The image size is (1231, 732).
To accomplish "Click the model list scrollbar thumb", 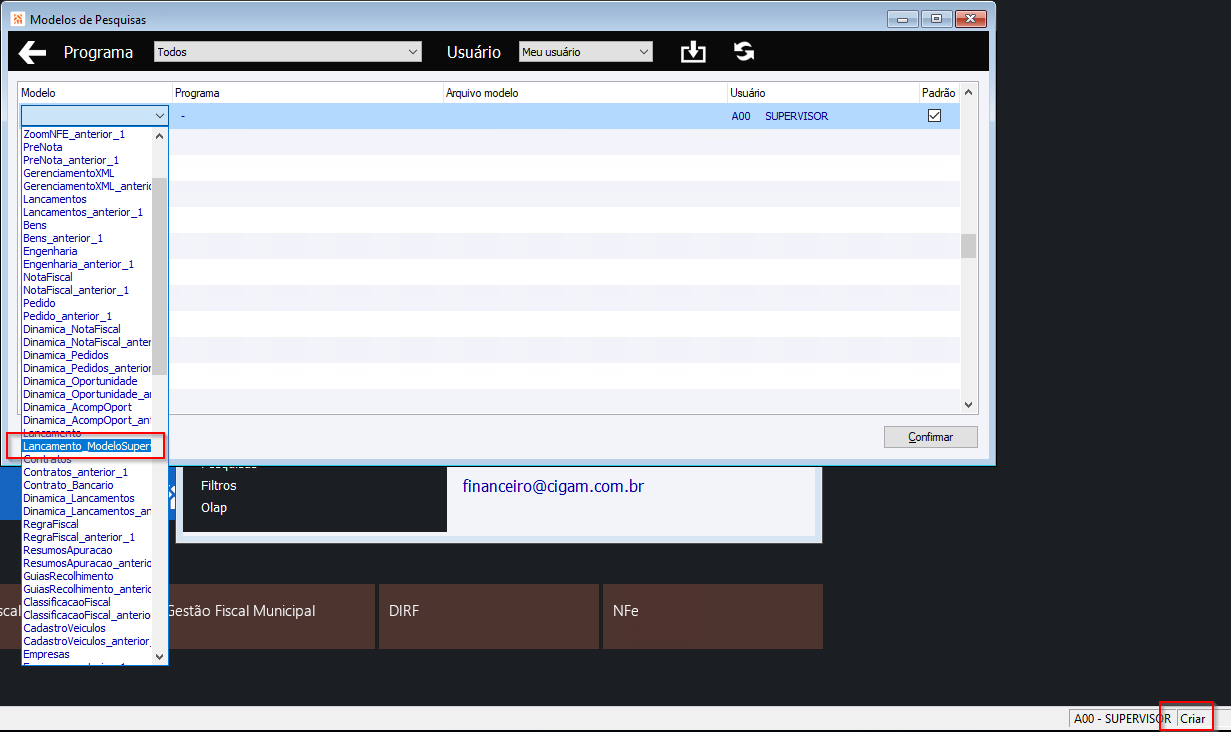I will point(159,276).
